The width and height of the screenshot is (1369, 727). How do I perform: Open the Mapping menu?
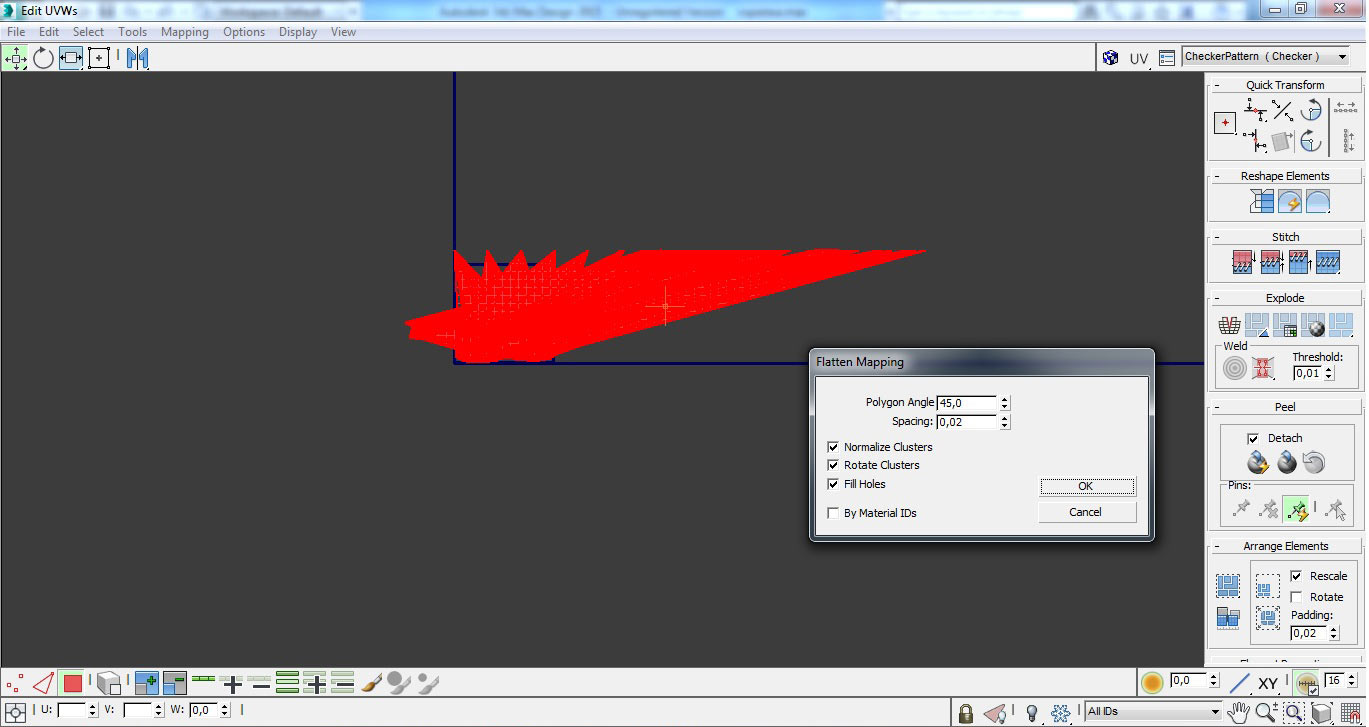coord(184,32)
